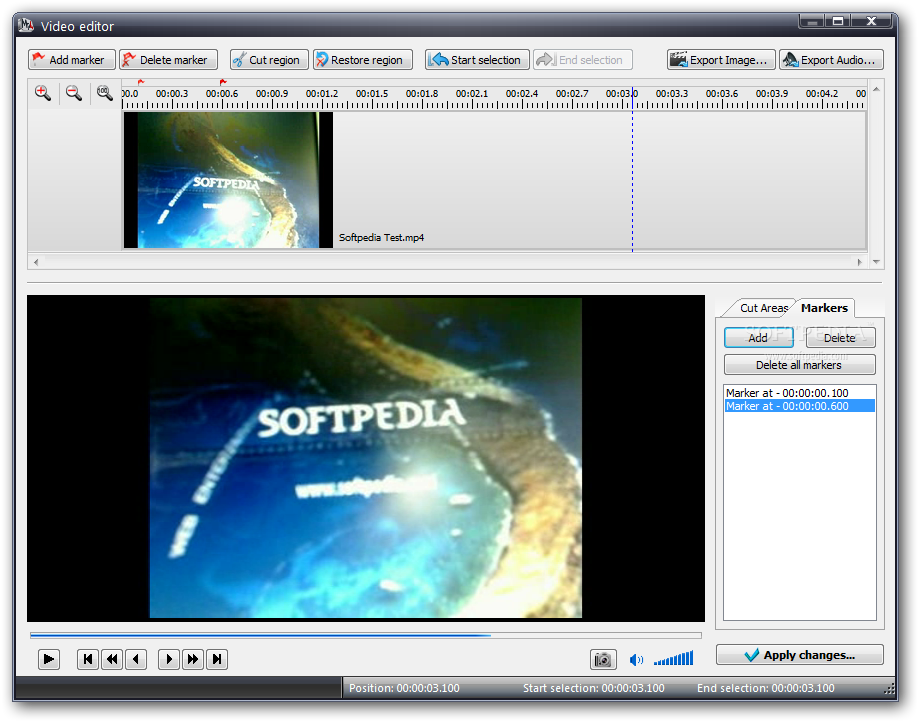Click the Start selection button
Screen dimensions: 919x722
point(476,60)
